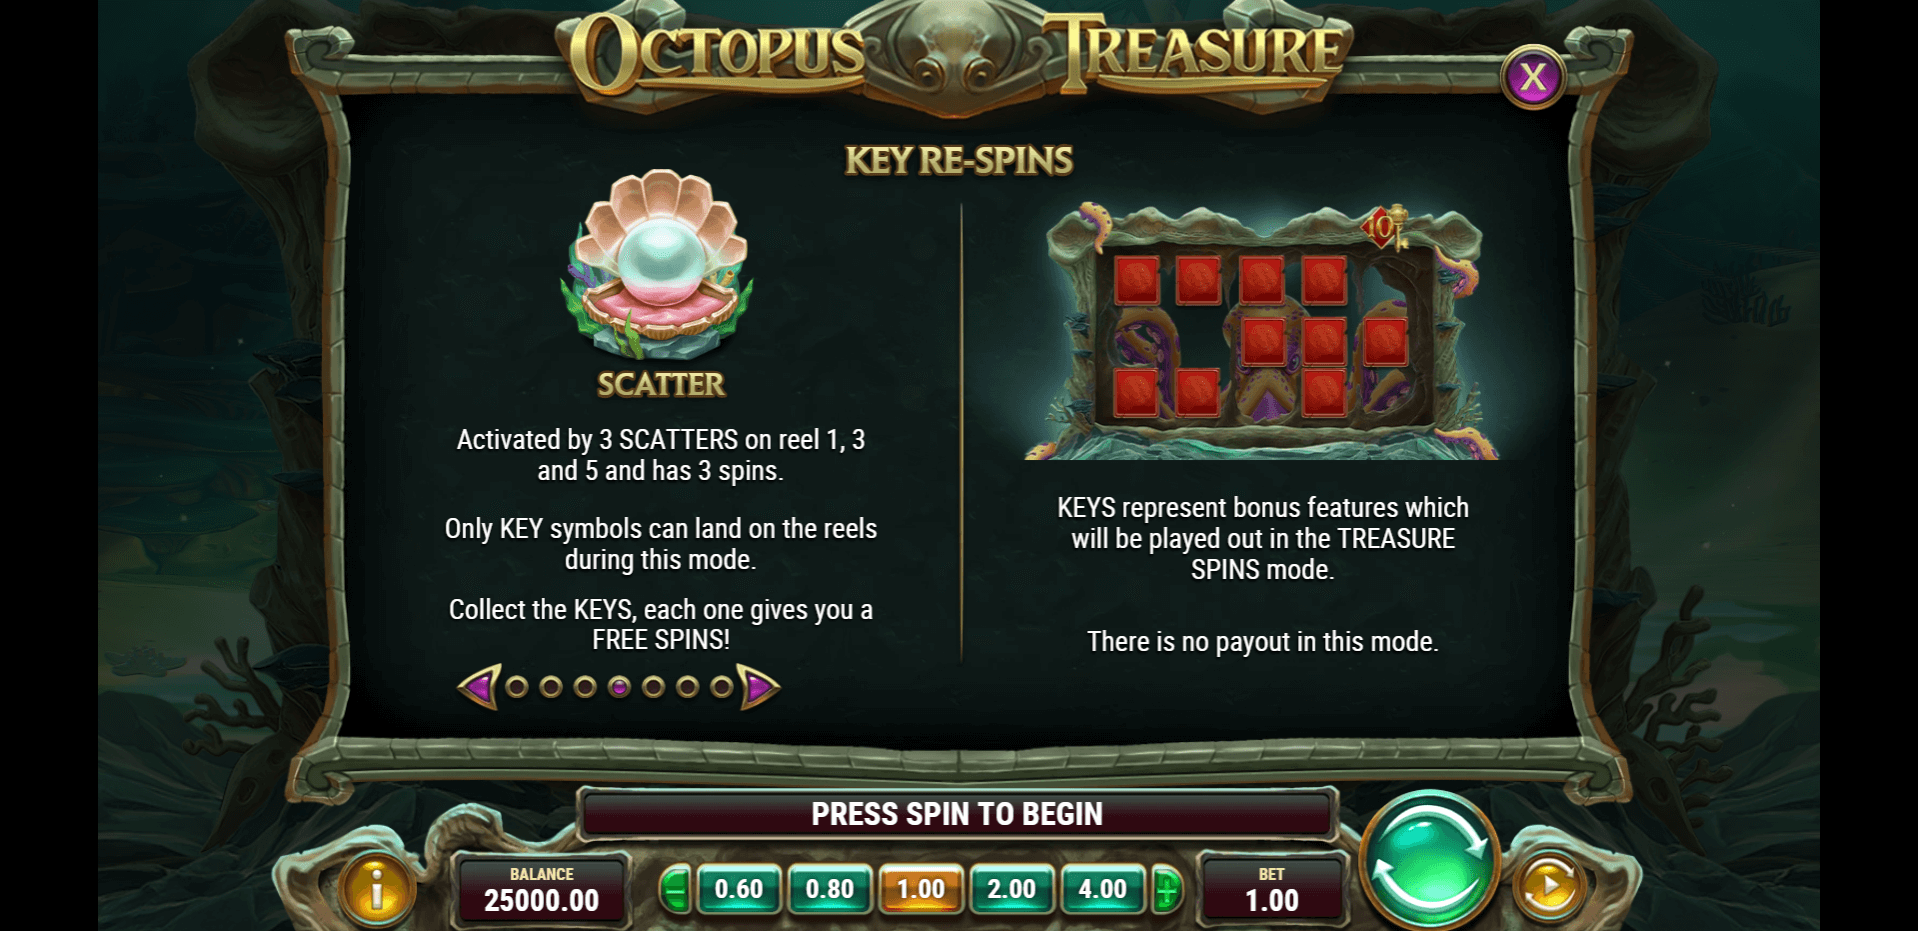Select the fifth page indicator dot

click(653, 687)
